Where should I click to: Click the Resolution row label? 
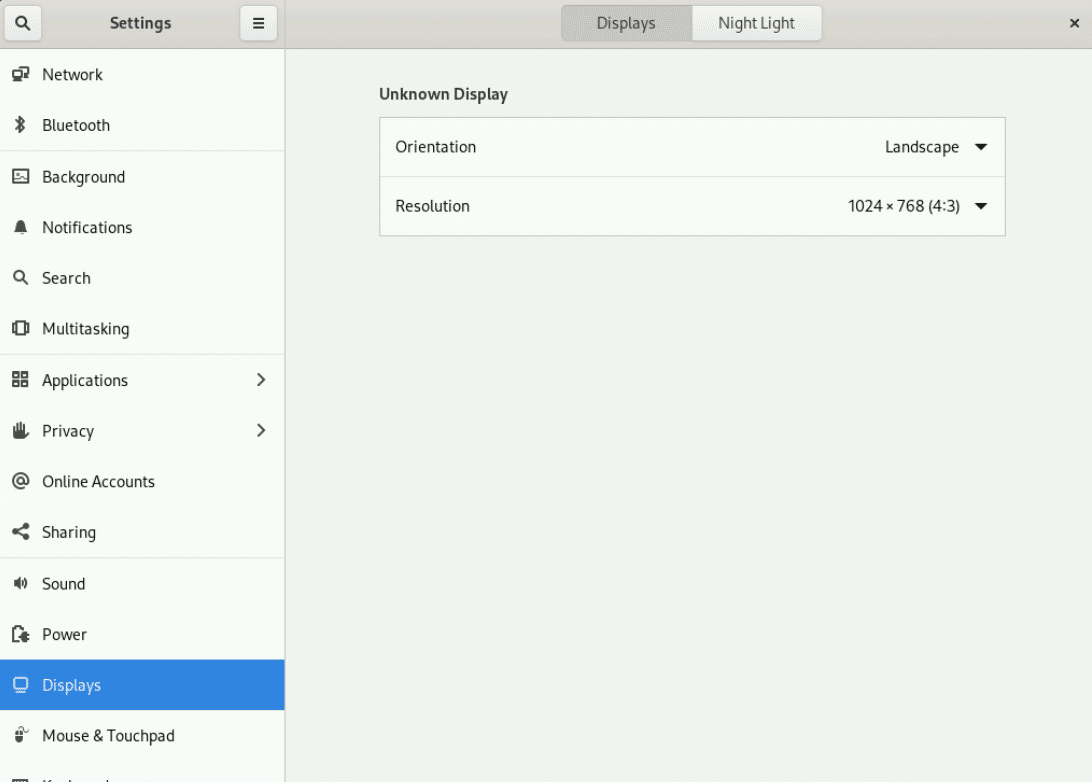coord(432,206)
